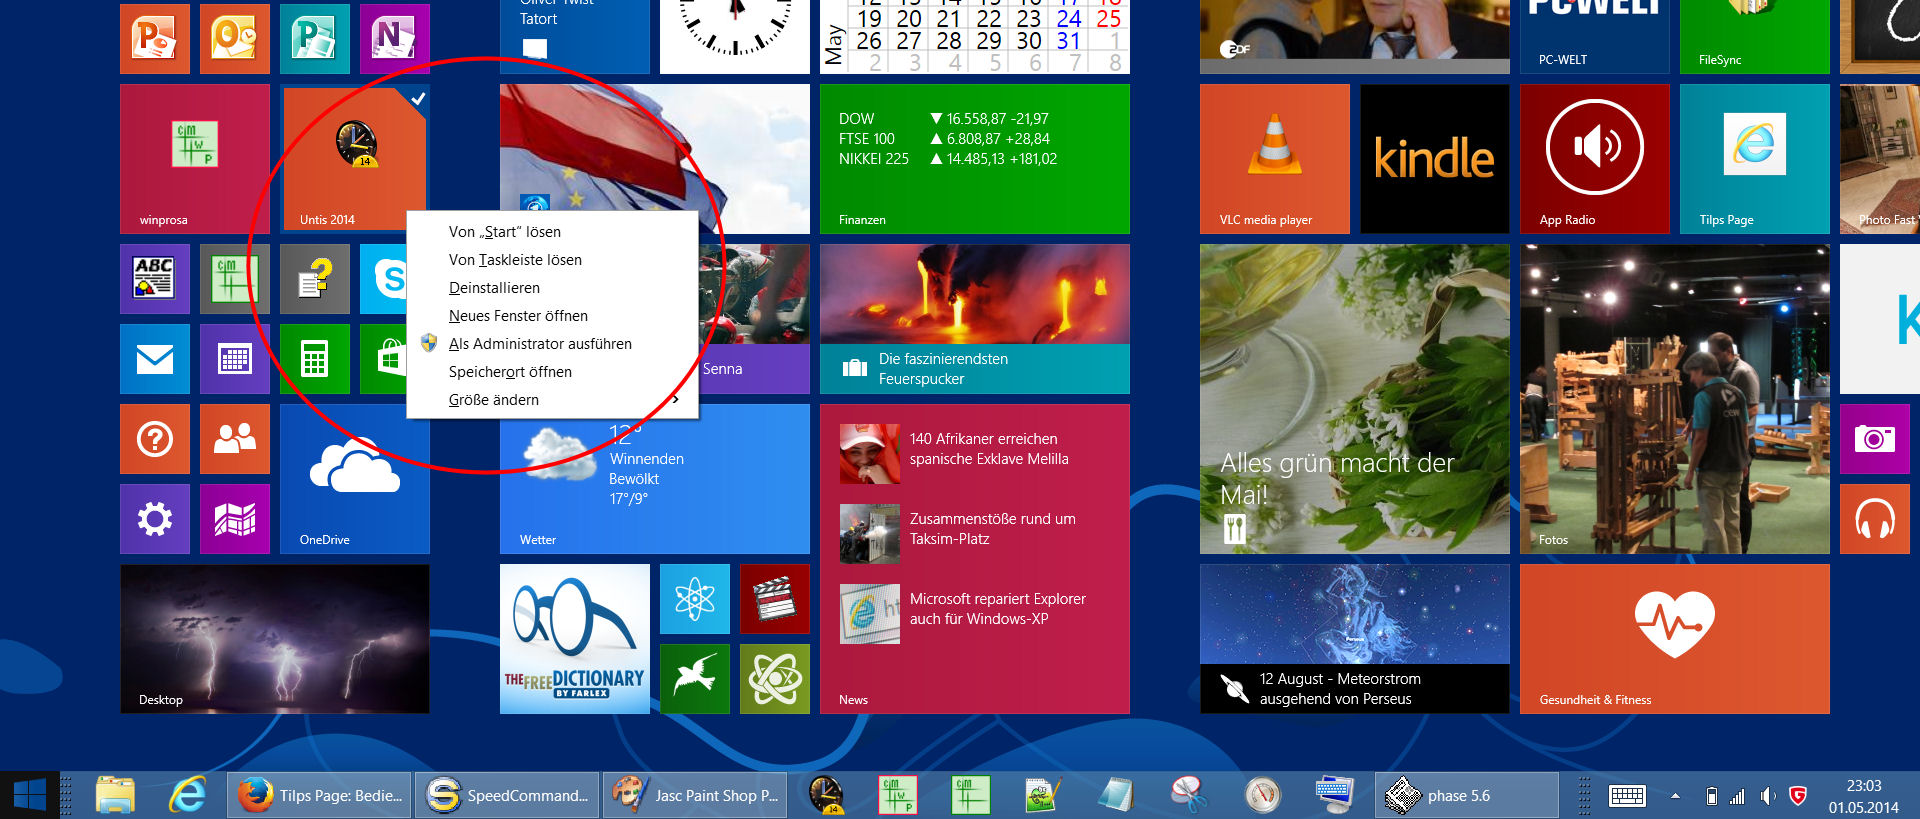Launch the App Radio tile
1920x819 pixels.
(x=1594, y=158)
